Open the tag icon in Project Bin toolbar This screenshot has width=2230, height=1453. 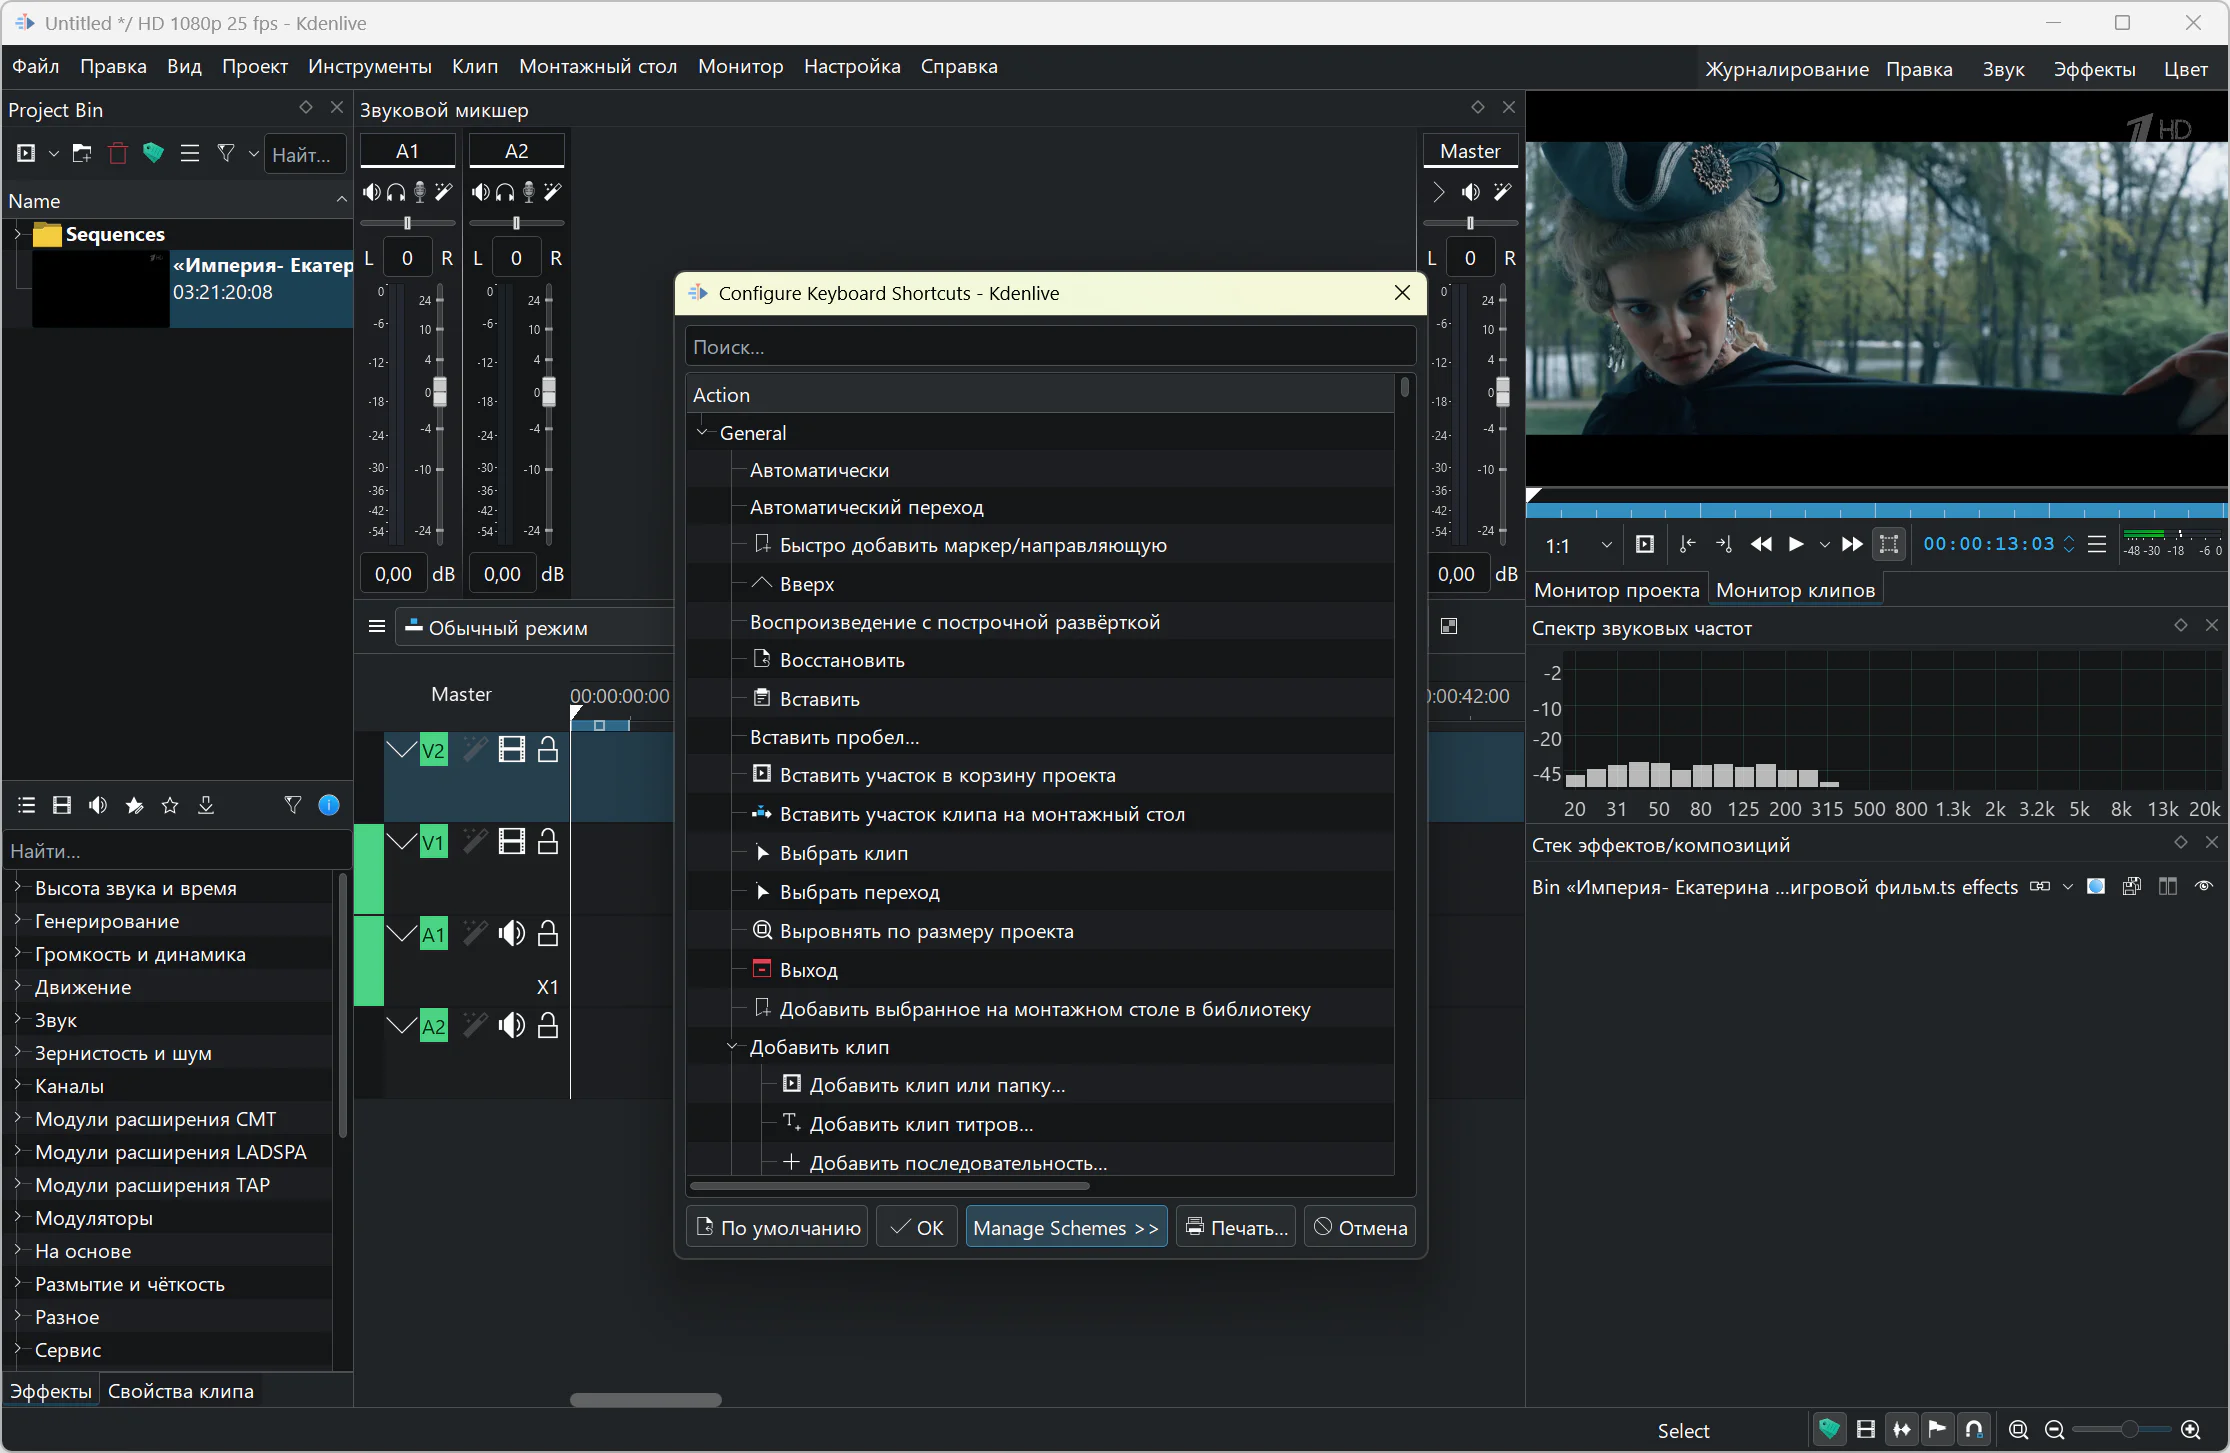pyautogui.click(x=153, y=154)
